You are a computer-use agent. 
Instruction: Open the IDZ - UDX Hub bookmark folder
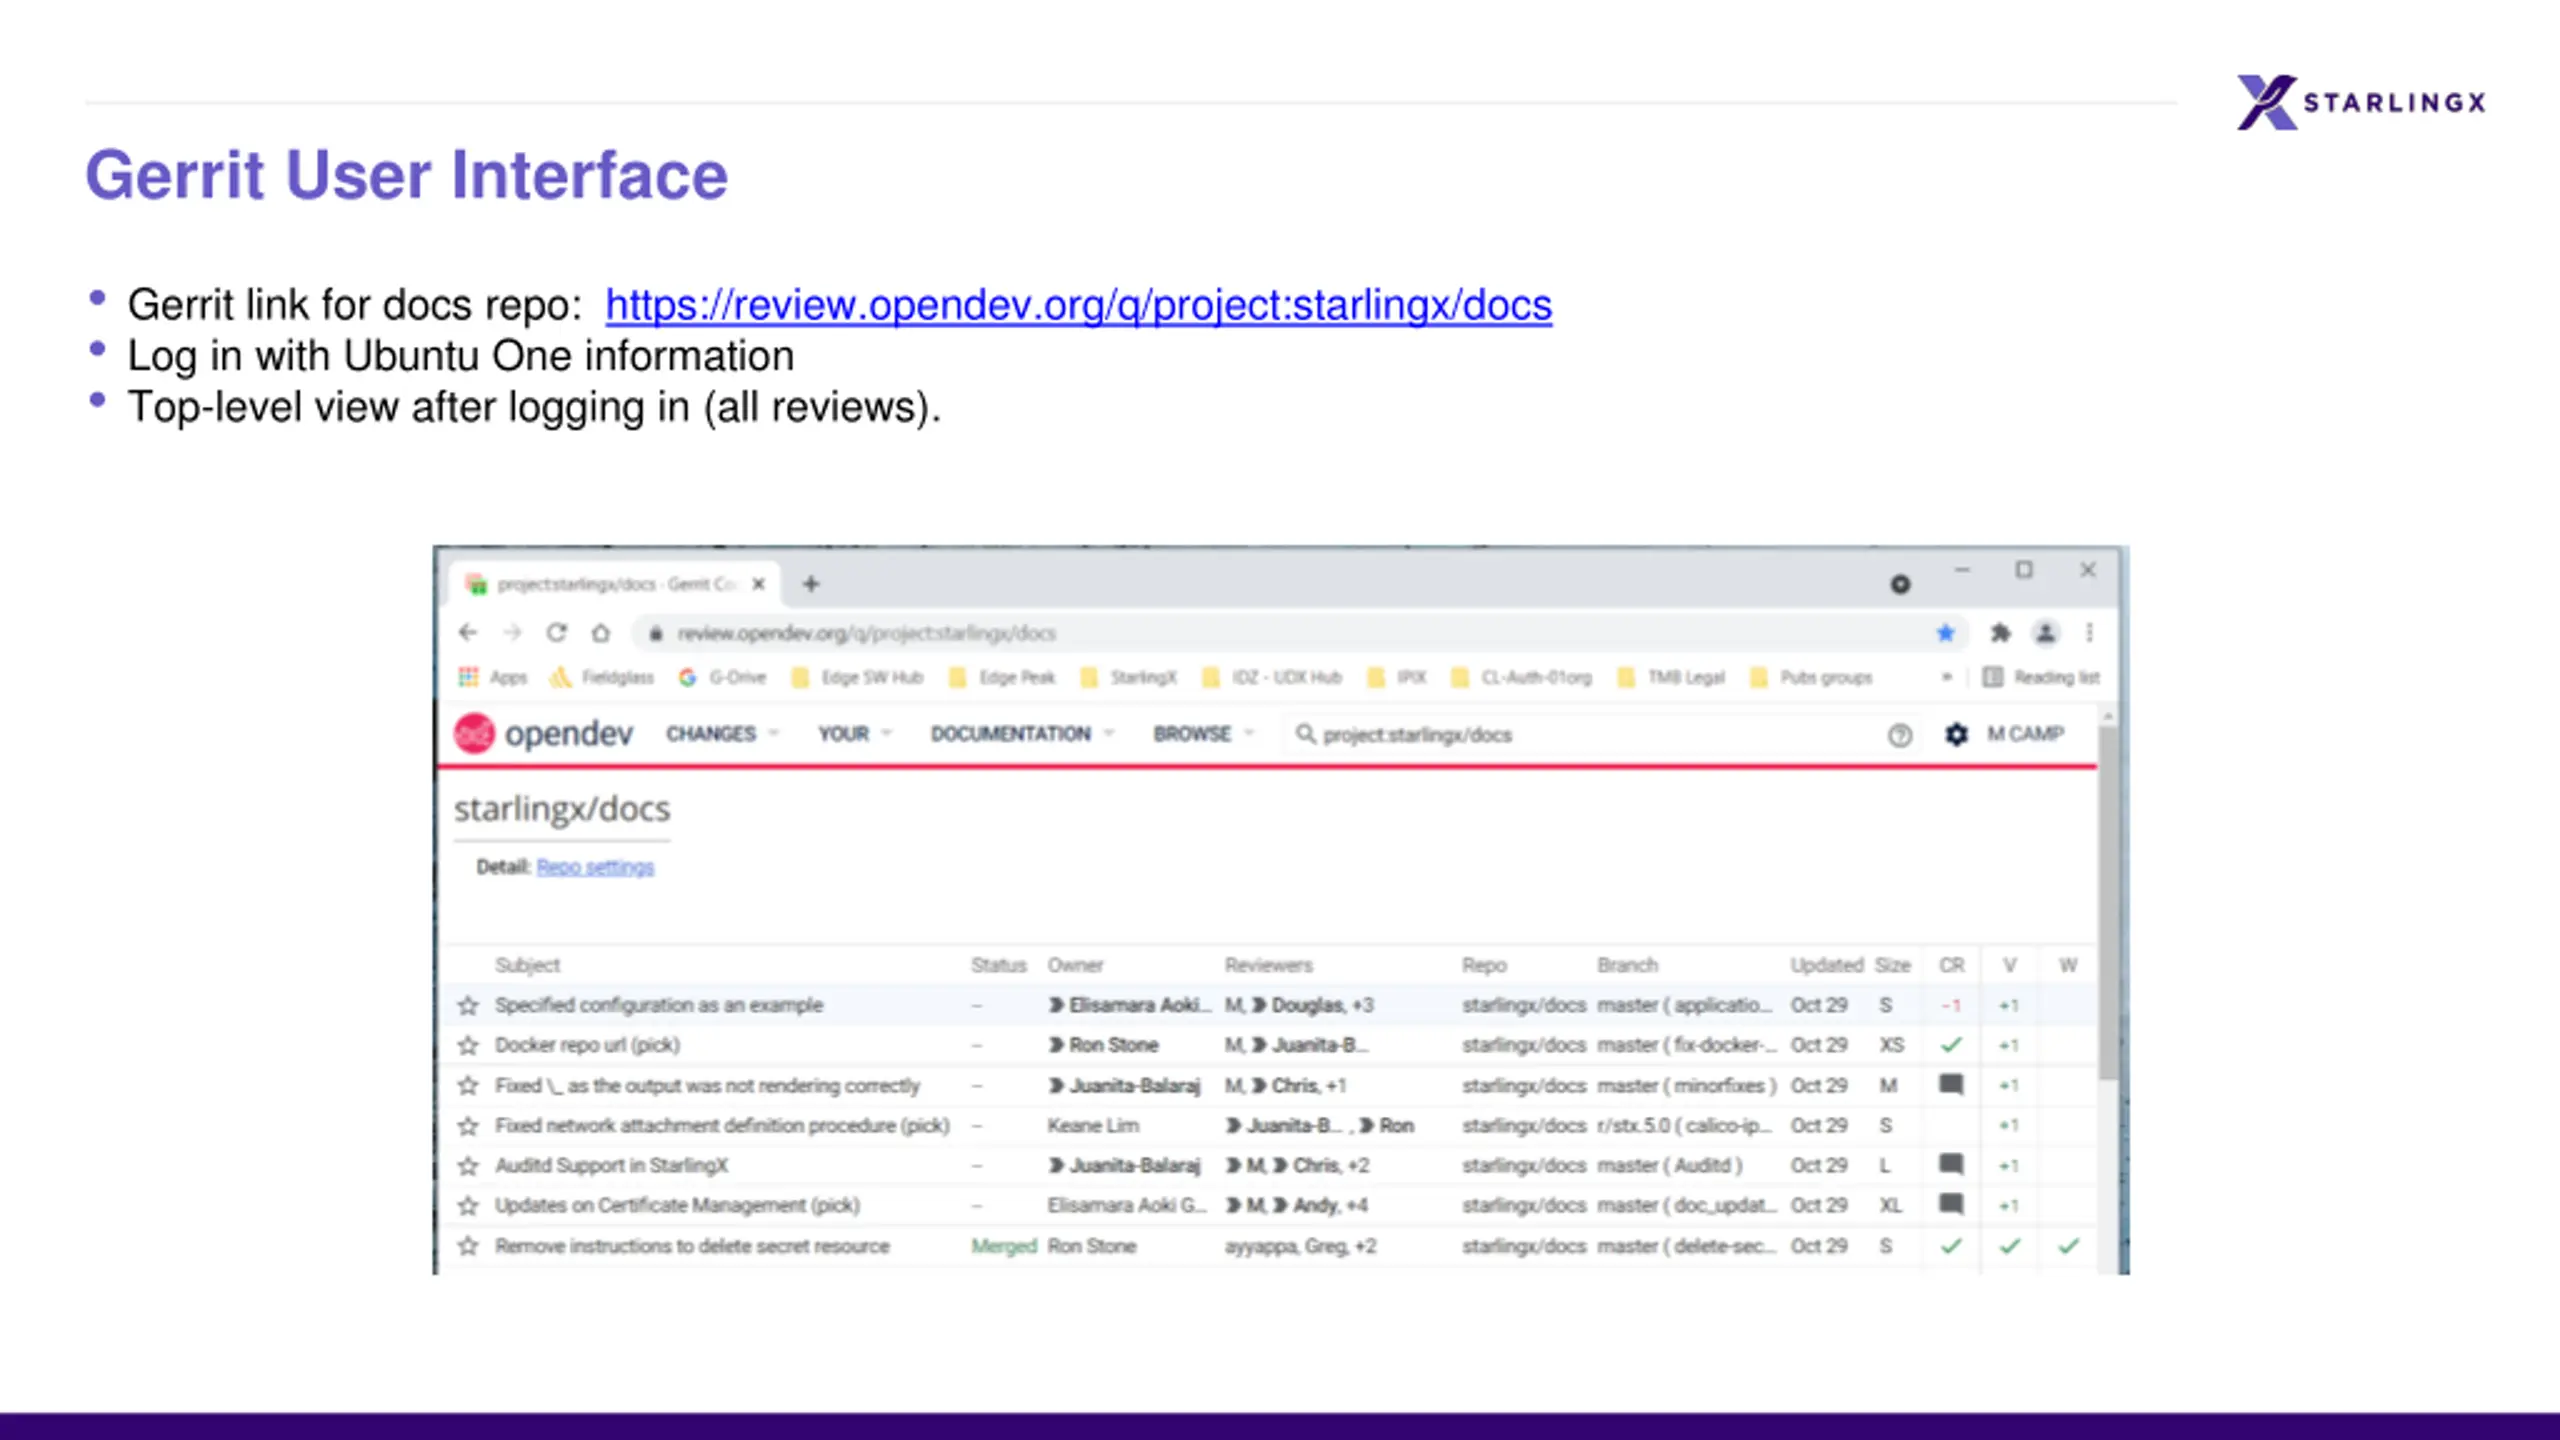click(x=1272, y=678)
